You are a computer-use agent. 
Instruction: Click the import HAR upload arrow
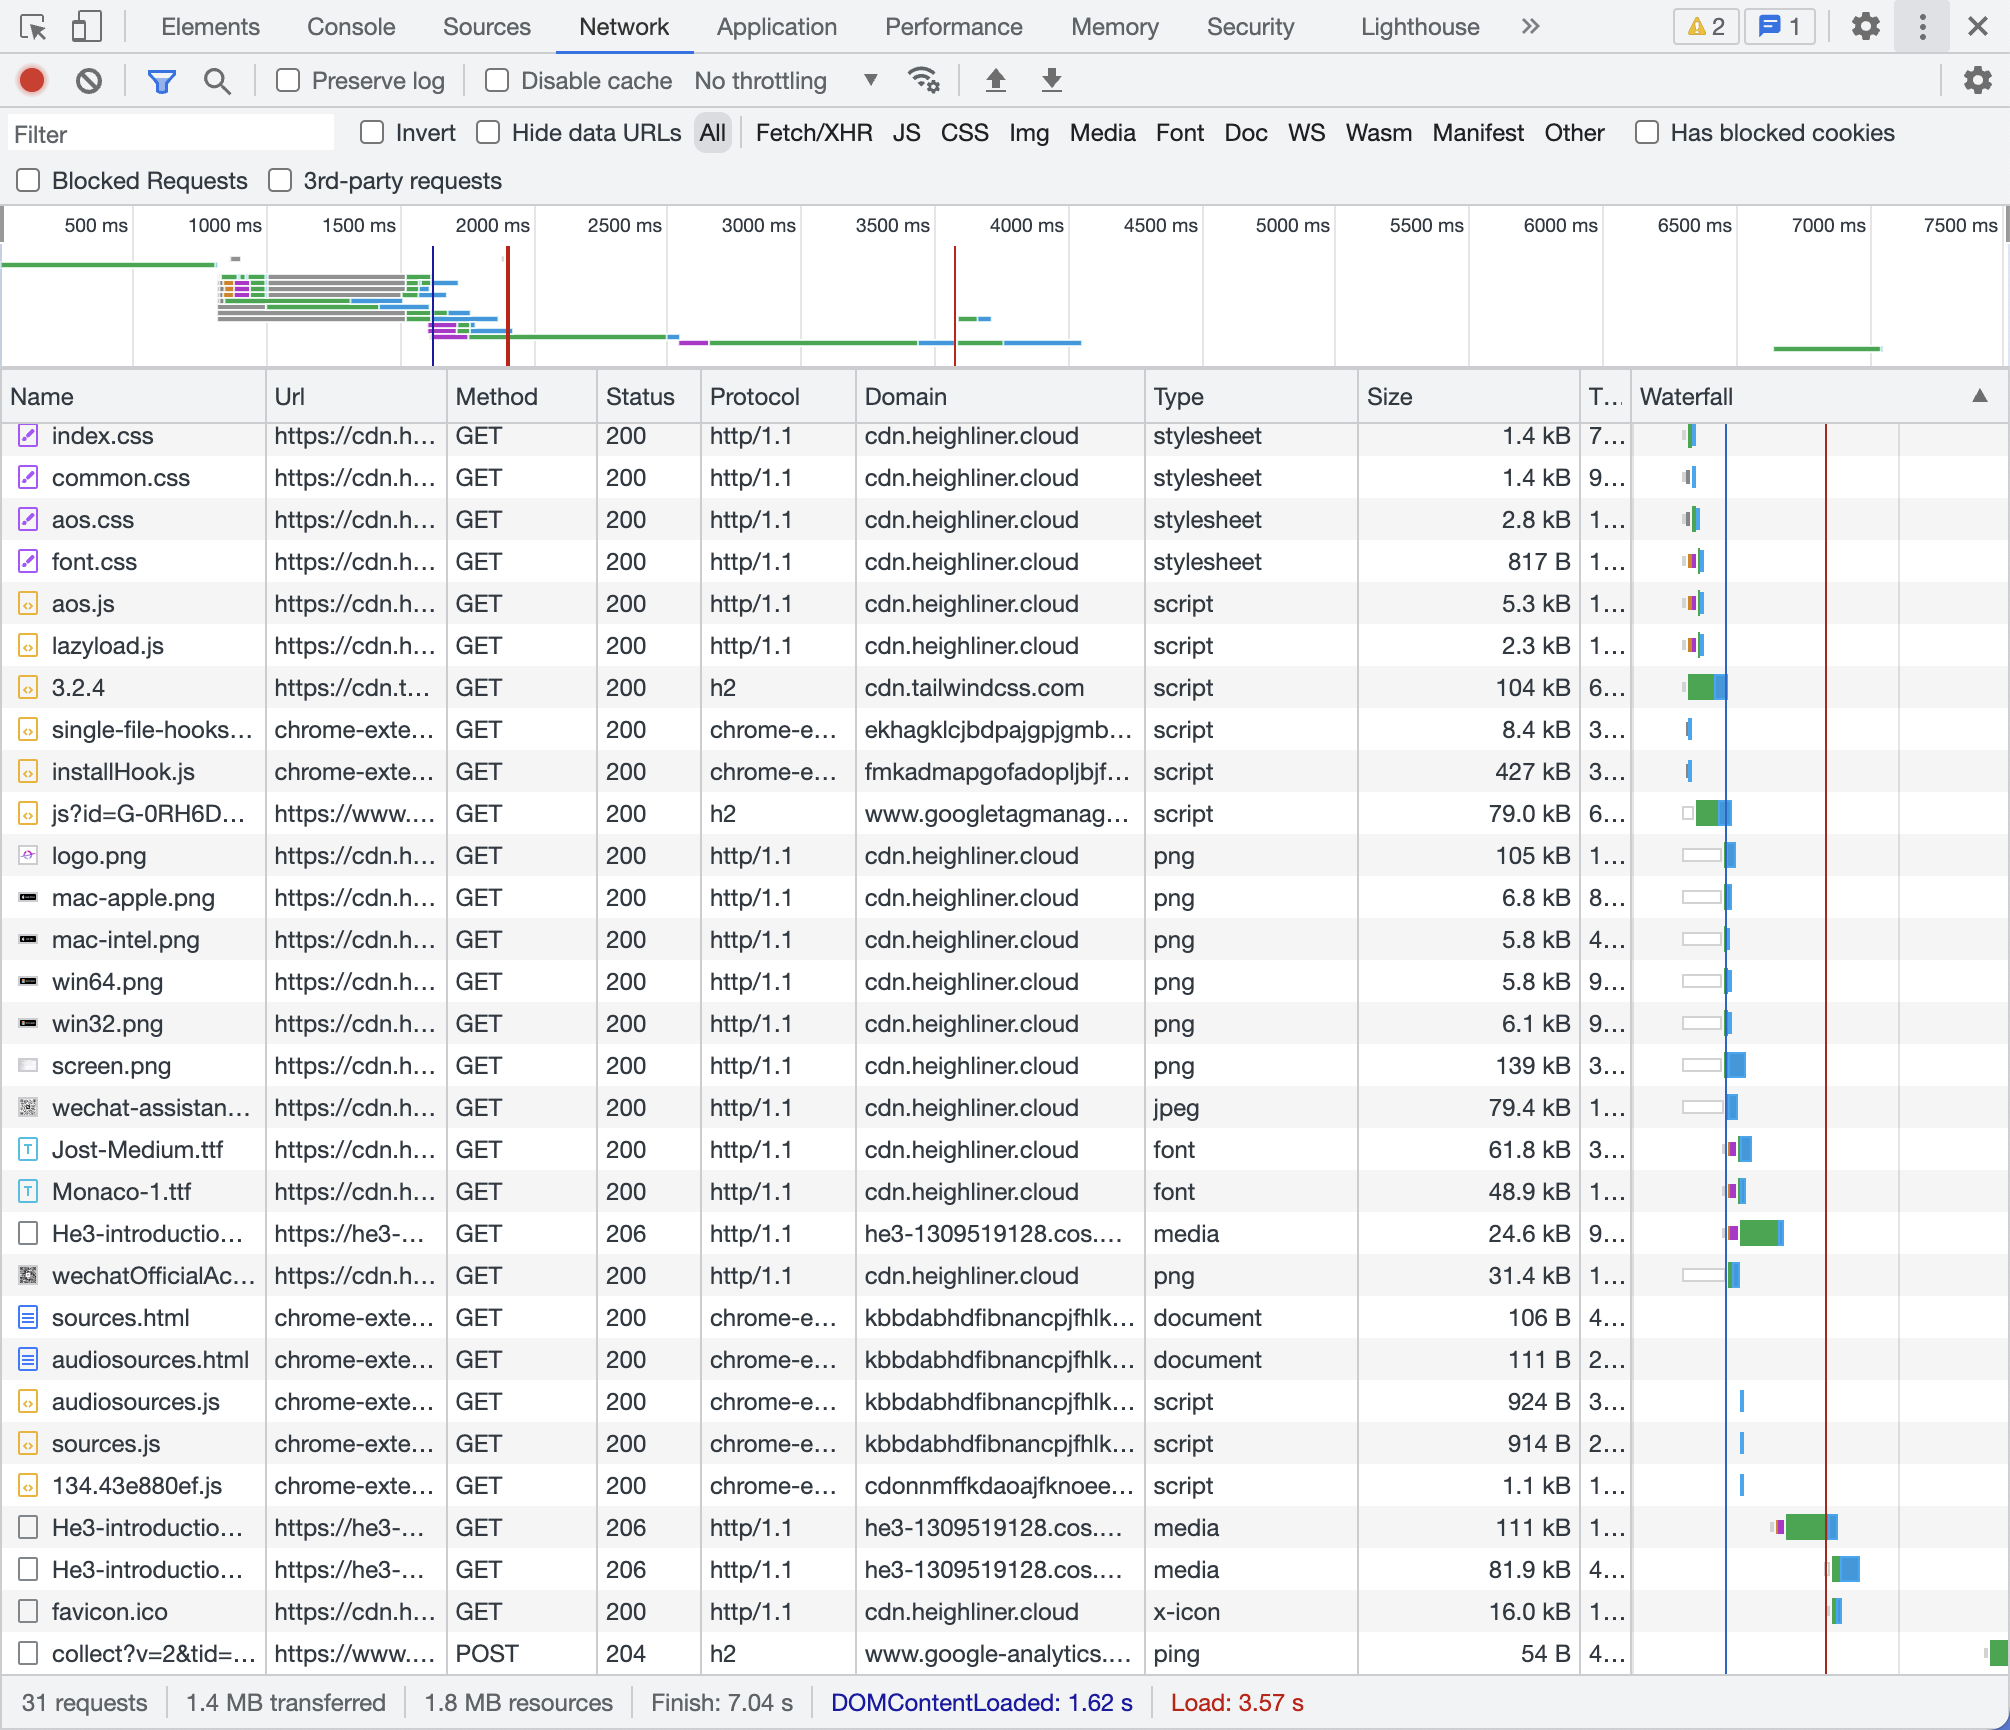[995, 80]
